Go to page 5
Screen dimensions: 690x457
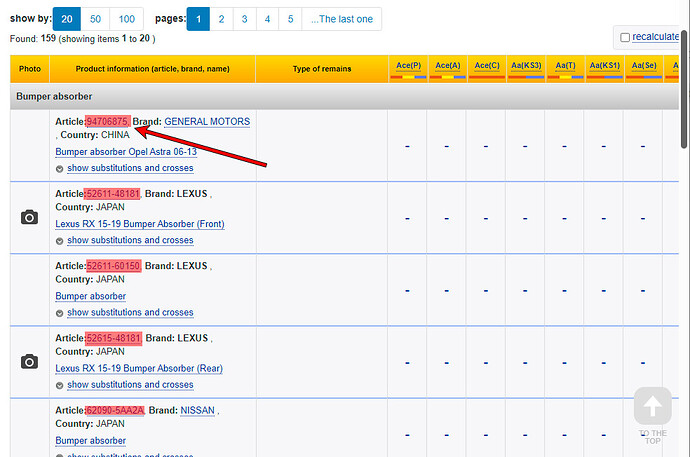click(x=289, y=19)
